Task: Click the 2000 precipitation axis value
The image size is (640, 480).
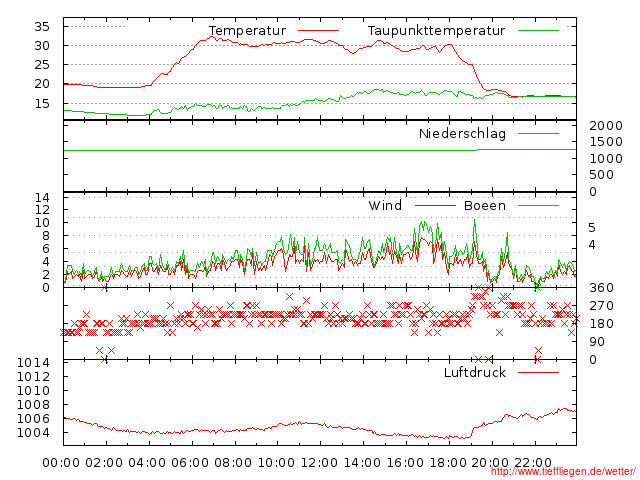Action: click(x=606, y=126)
